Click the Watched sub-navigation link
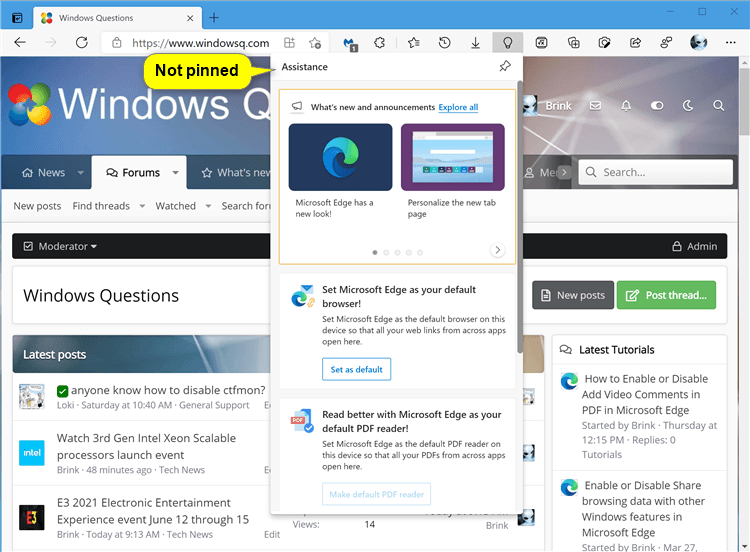 pos(176,206)
